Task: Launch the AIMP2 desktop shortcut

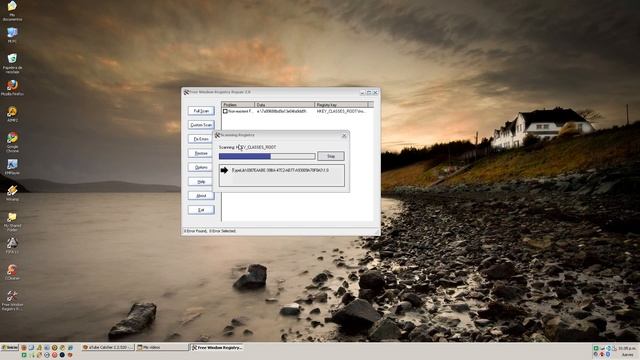Action: pyautogui.click(x=12, y=114)
